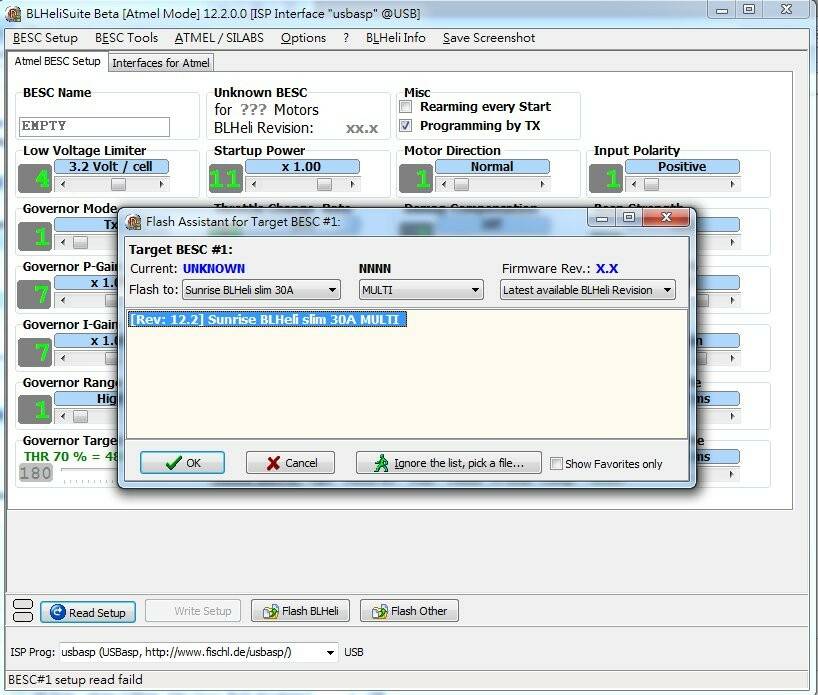Click left arrow of Governor Range slider
Viewport: 818px width, 695px height.
(63, 416)
